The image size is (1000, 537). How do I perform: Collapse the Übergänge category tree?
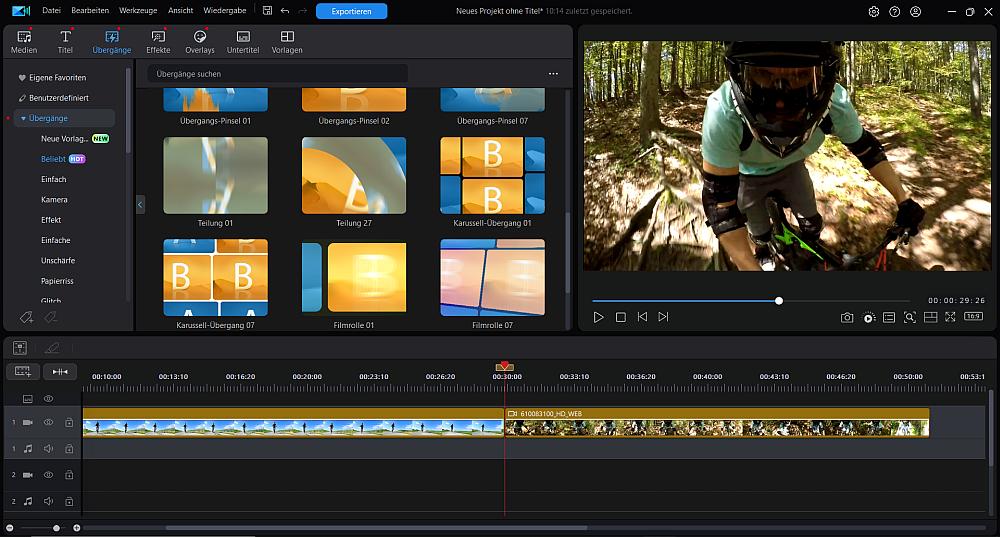[23, 118]
